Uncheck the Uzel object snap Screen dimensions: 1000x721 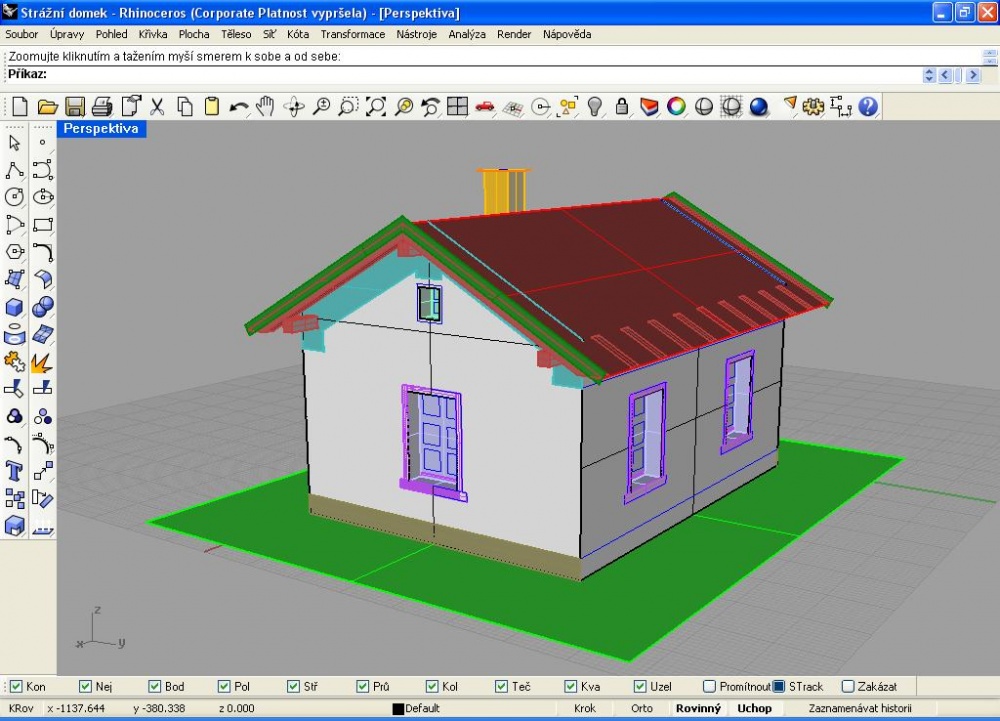(x=640, y=687)
